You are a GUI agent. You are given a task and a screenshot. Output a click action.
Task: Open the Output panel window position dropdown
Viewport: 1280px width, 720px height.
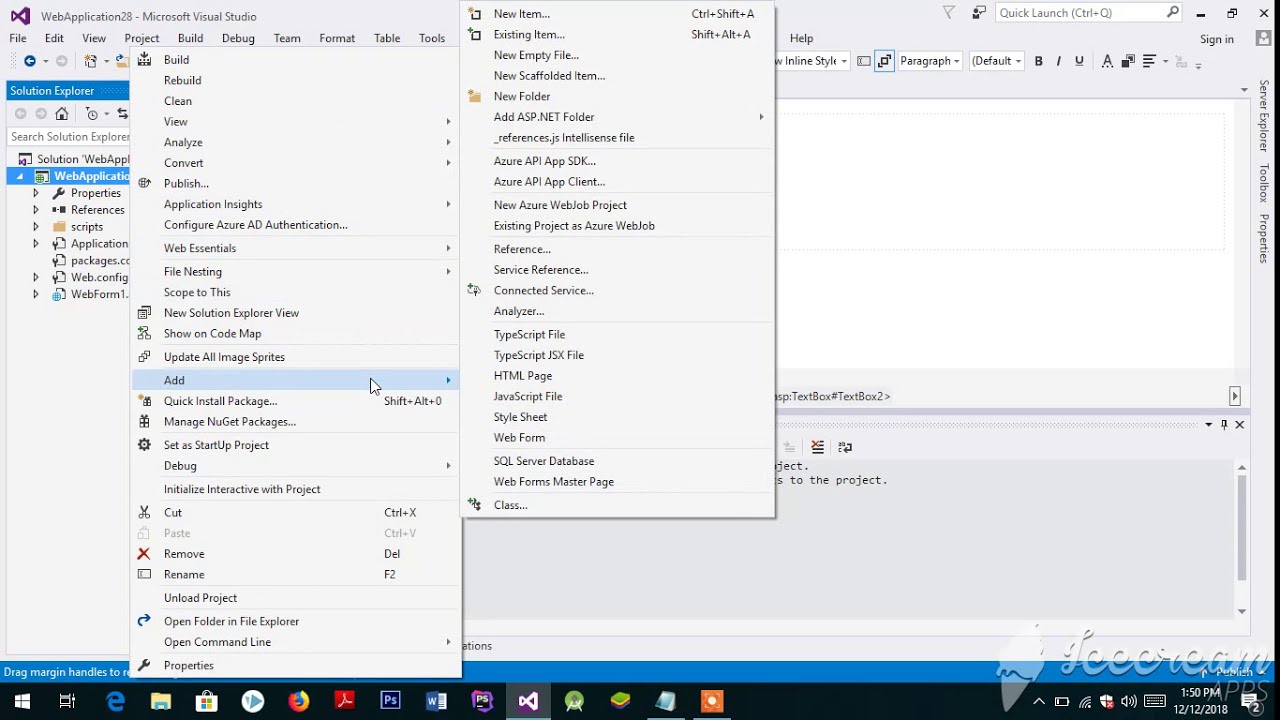click(x=1208, y=425)
